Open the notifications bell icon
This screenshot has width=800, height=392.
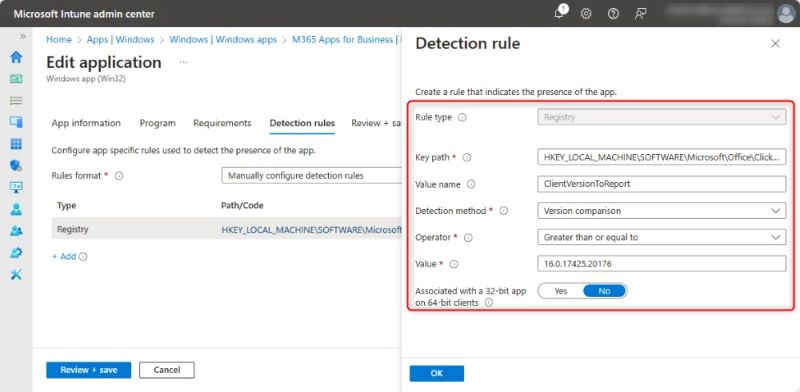point(559,14)
